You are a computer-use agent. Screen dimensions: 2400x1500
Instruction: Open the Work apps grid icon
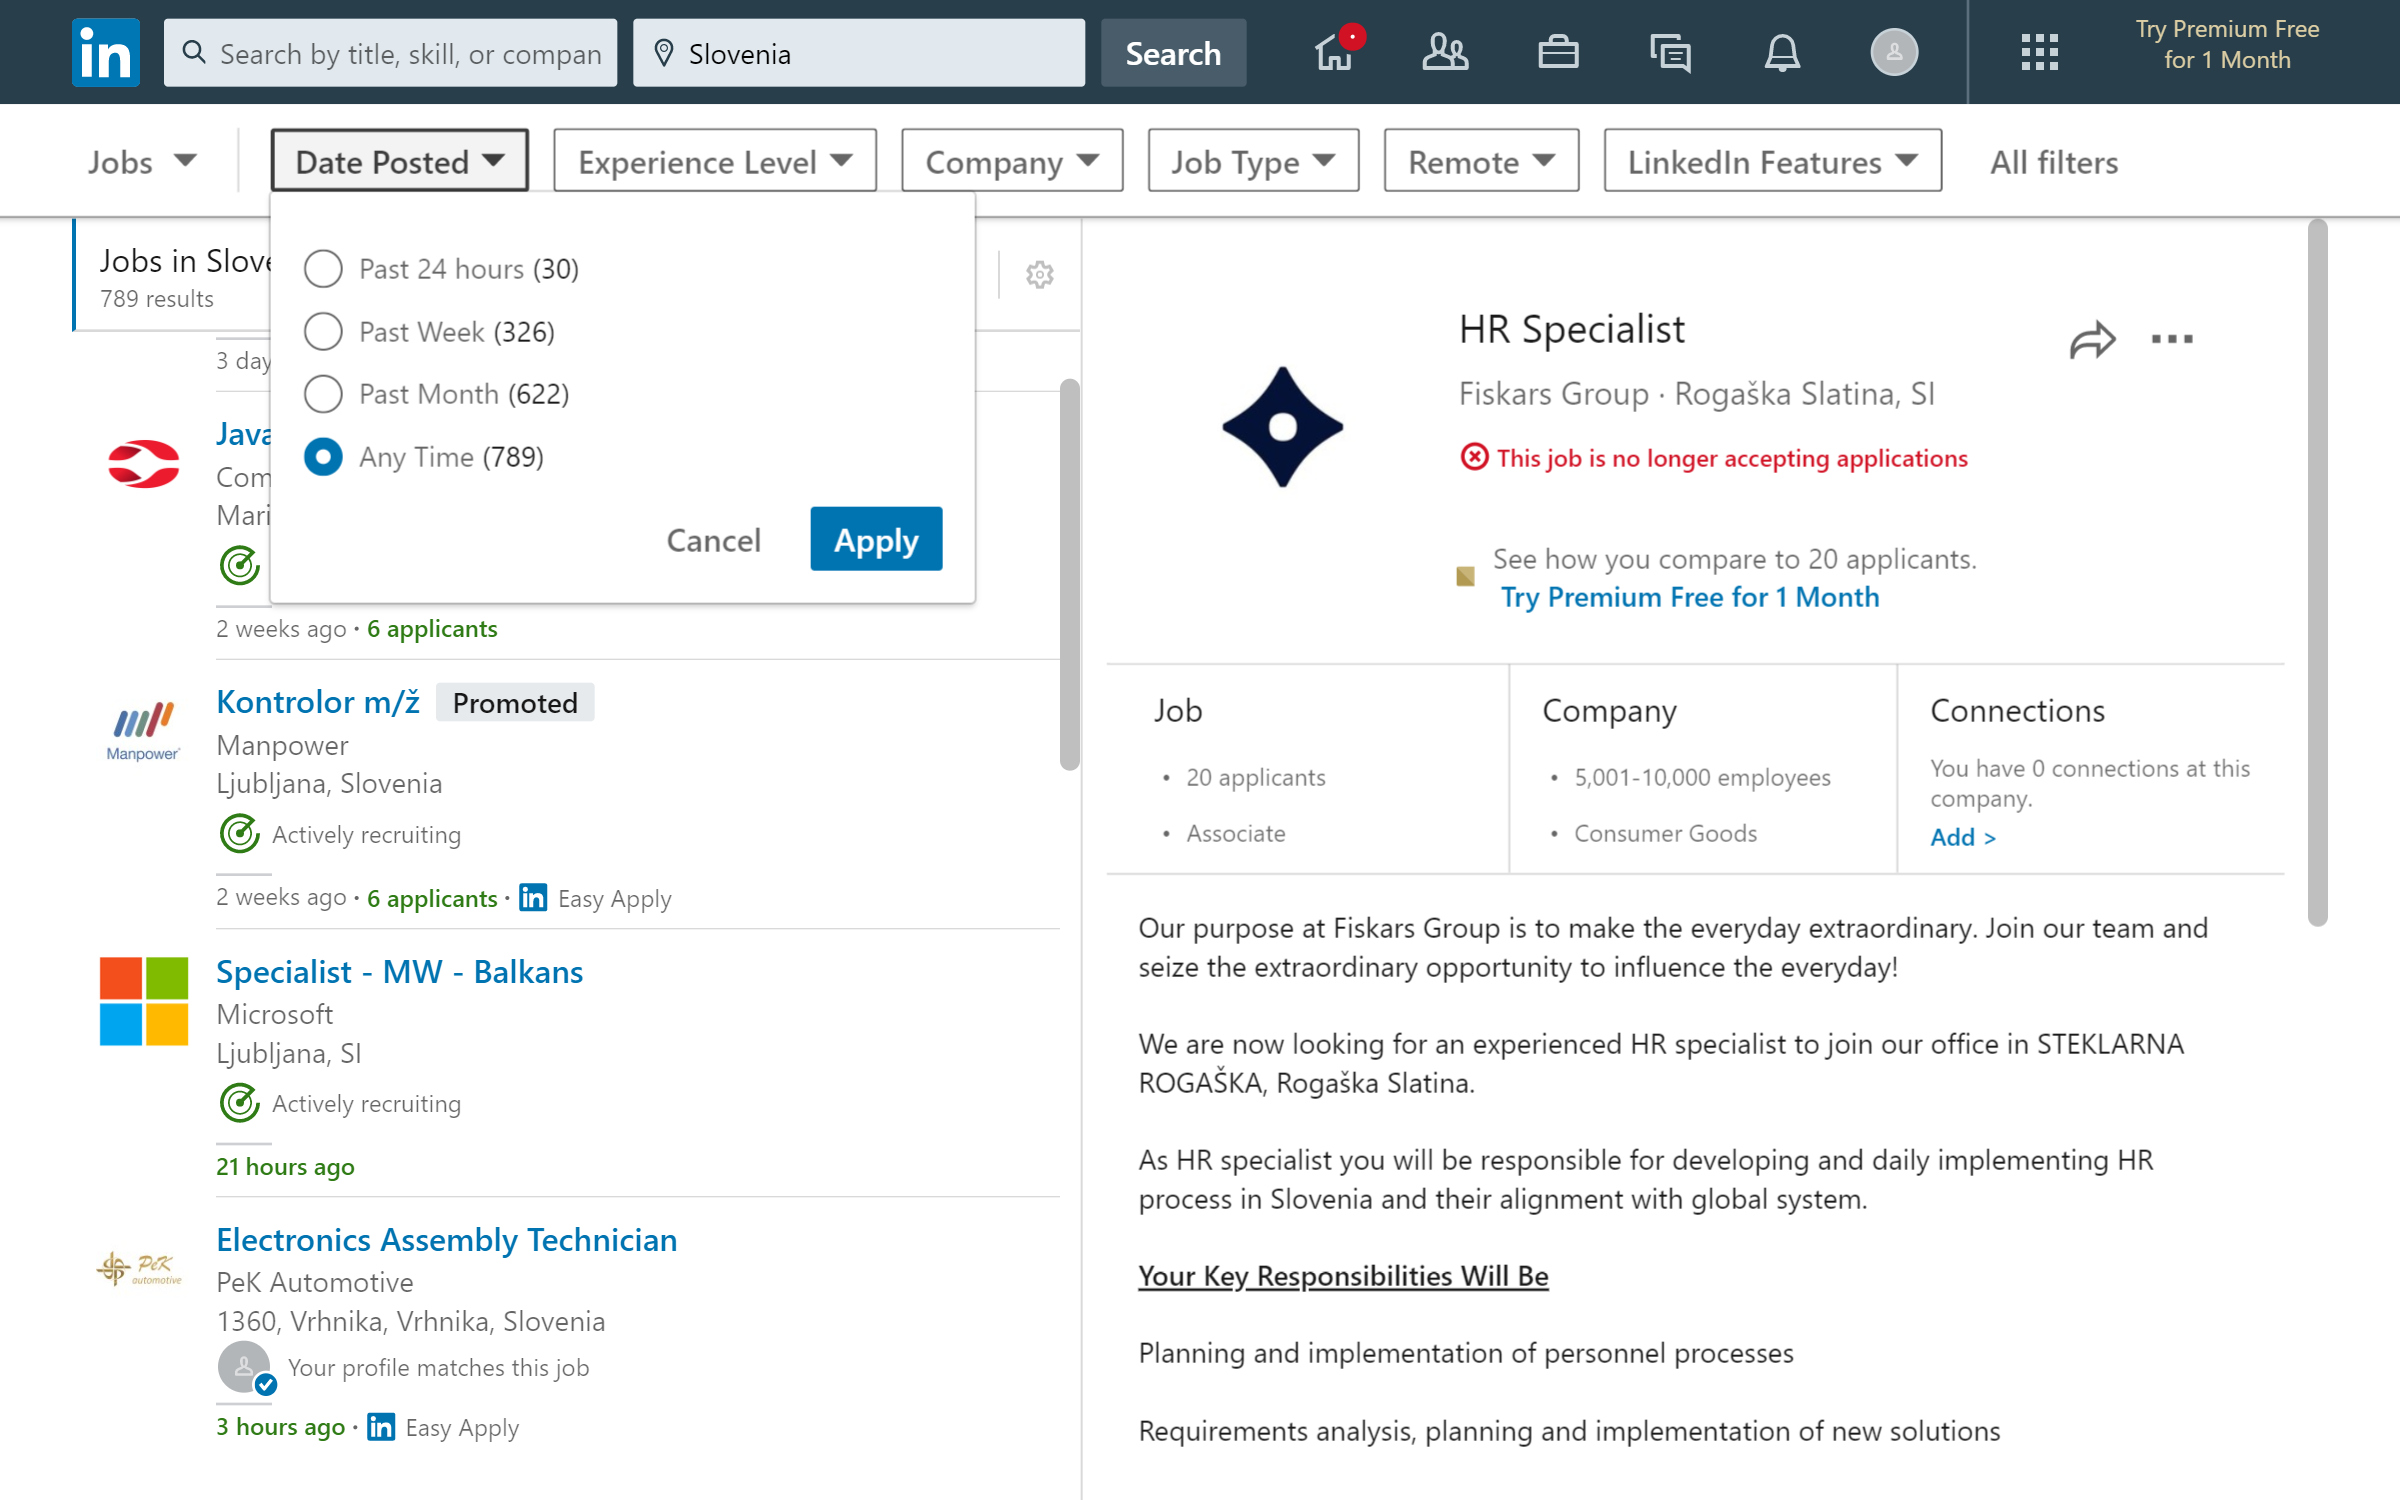click(2039, 52)
